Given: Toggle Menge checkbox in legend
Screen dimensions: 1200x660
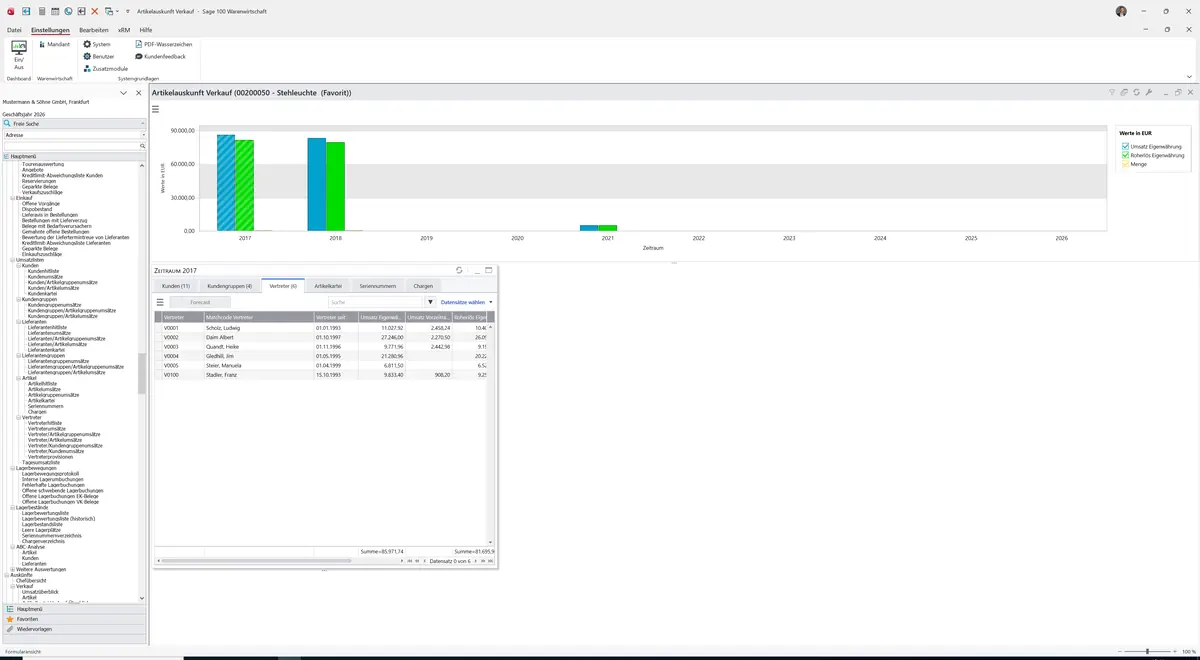Looking at the screenshot, I should (x=1126, y=164).
